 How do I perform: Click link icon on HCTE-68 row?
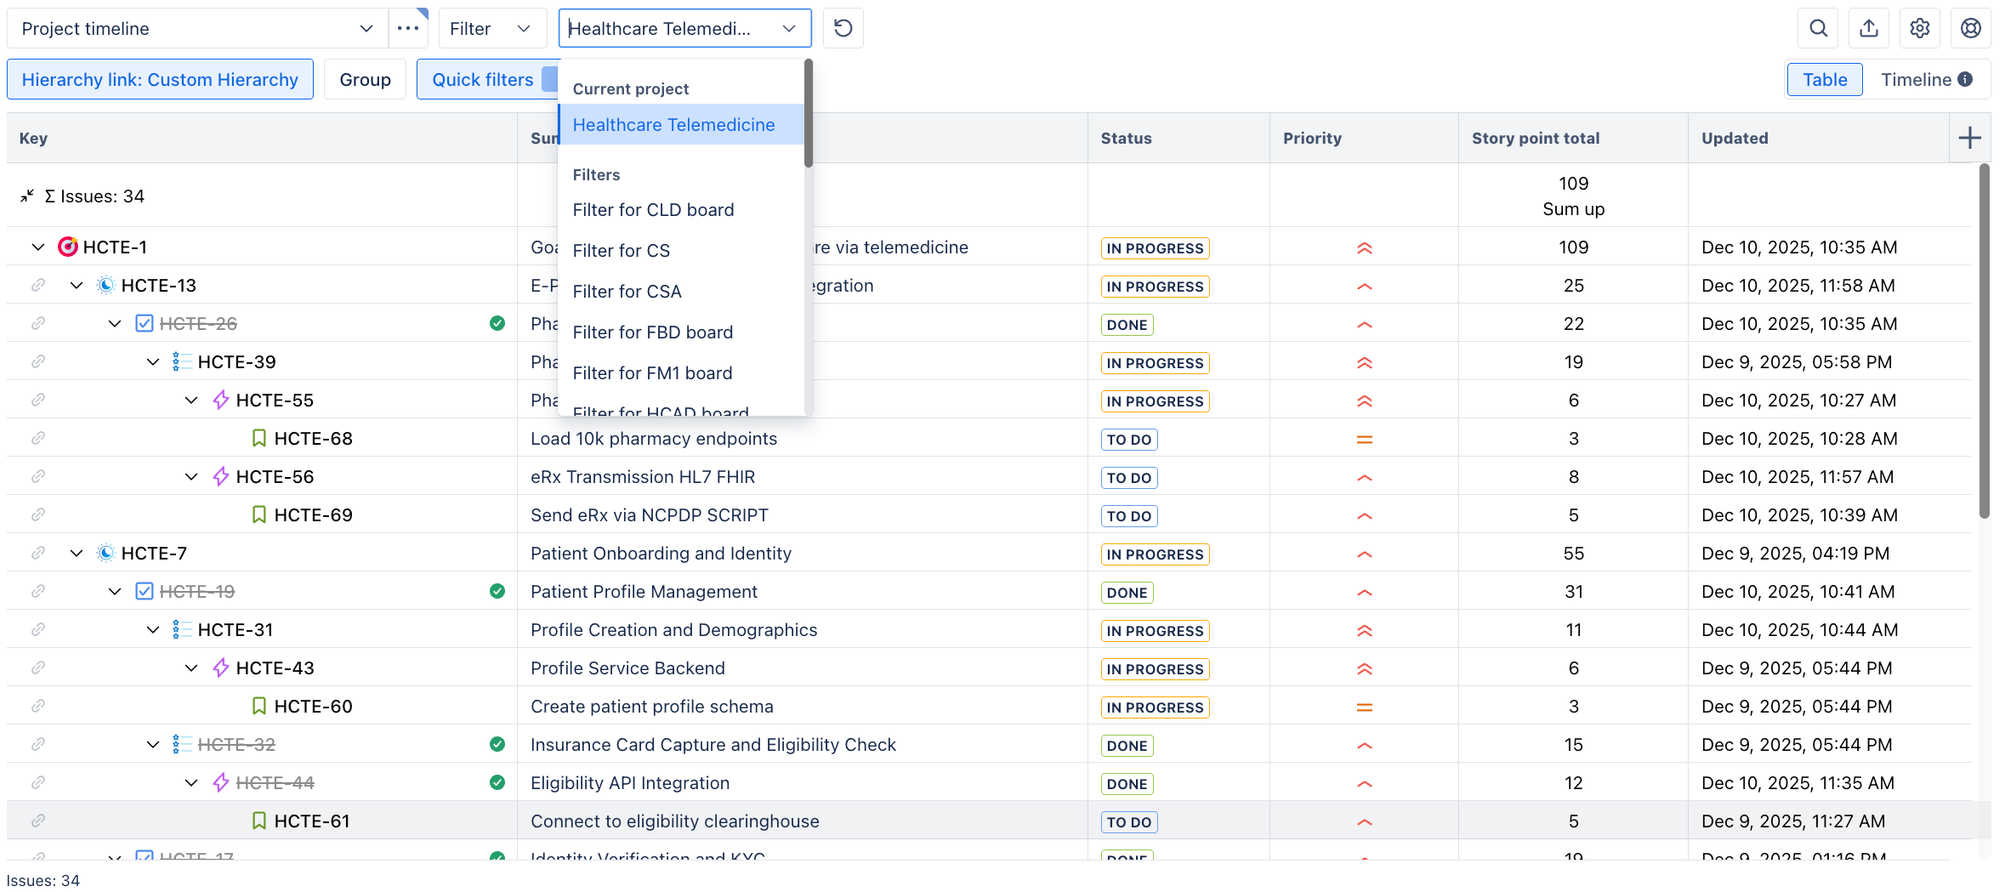point(38,438)
